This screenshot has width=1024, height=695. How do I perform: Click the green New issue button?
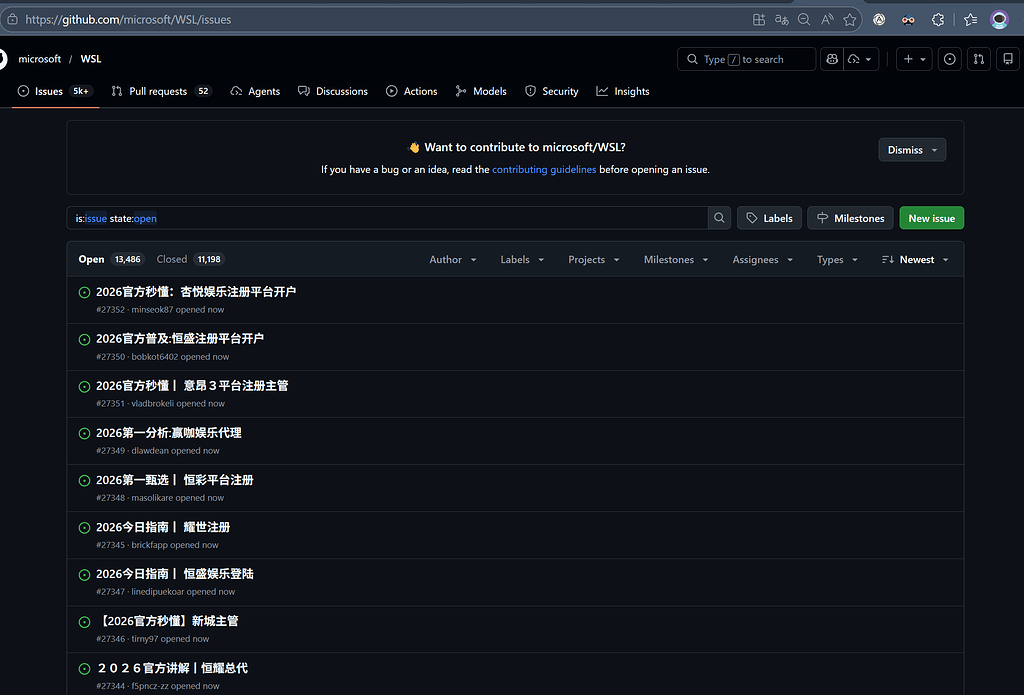tap(931, 218)
